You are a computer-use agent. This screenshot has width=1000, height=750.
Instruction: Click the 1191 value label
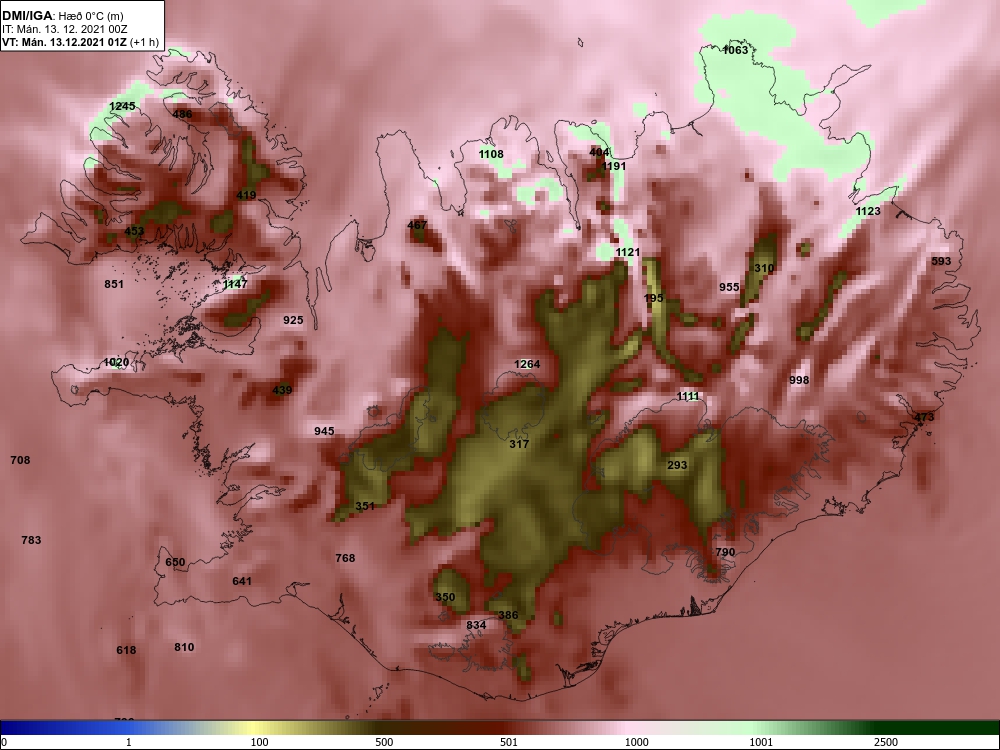(614, 166)
